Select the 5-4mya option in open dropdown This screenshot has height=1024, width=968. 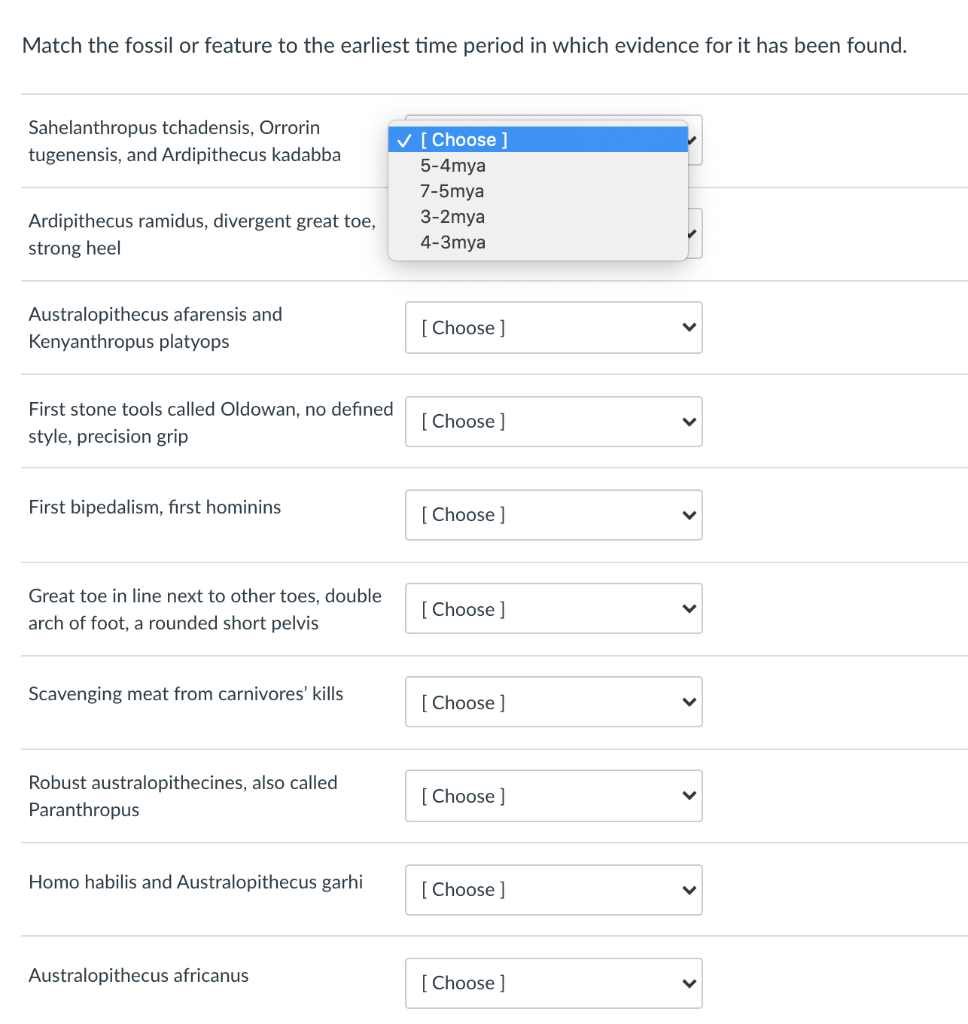(x=453, y=166)
